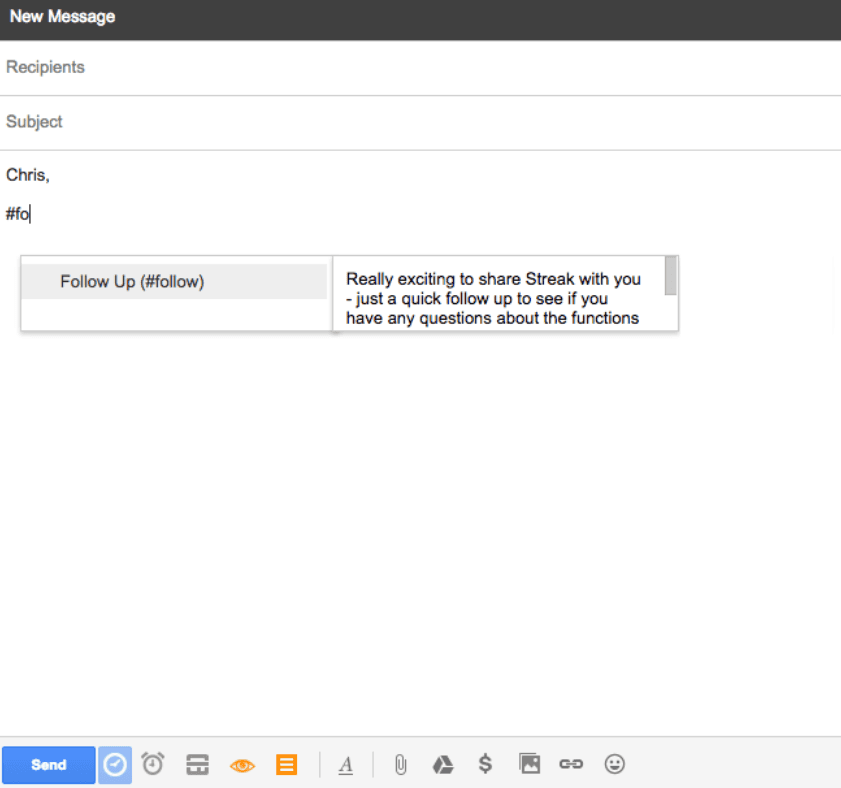Insert a hyperlink

pos(571,764)
